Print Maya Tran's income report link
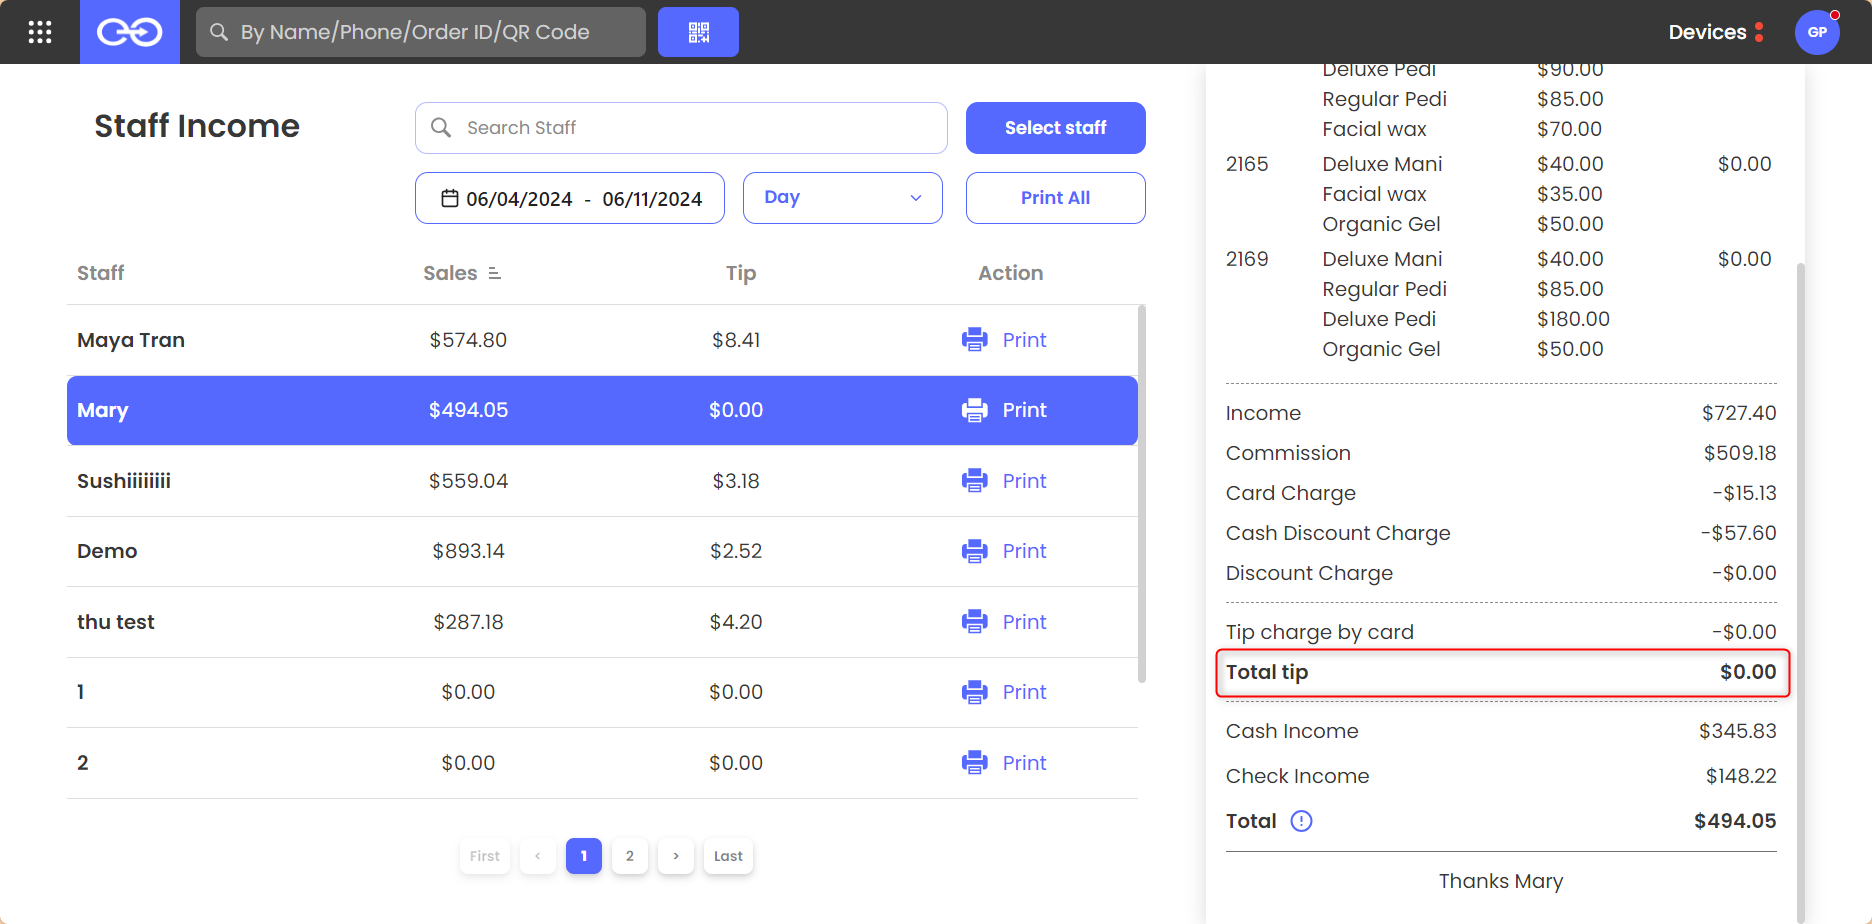1872x924 pixels. (x=1024, y=340)
